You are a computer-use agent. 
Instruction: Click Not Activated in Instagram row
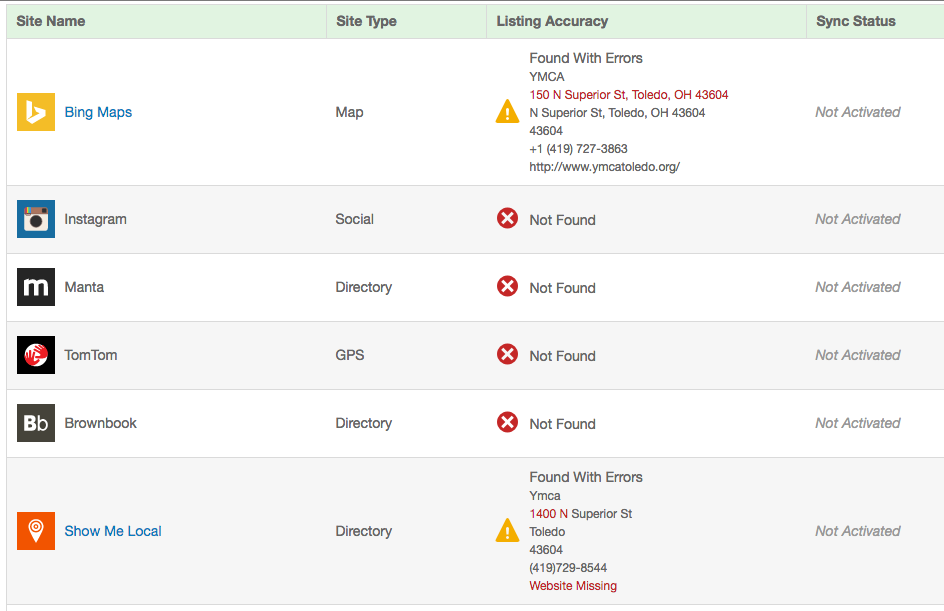(x=857, y=219)
